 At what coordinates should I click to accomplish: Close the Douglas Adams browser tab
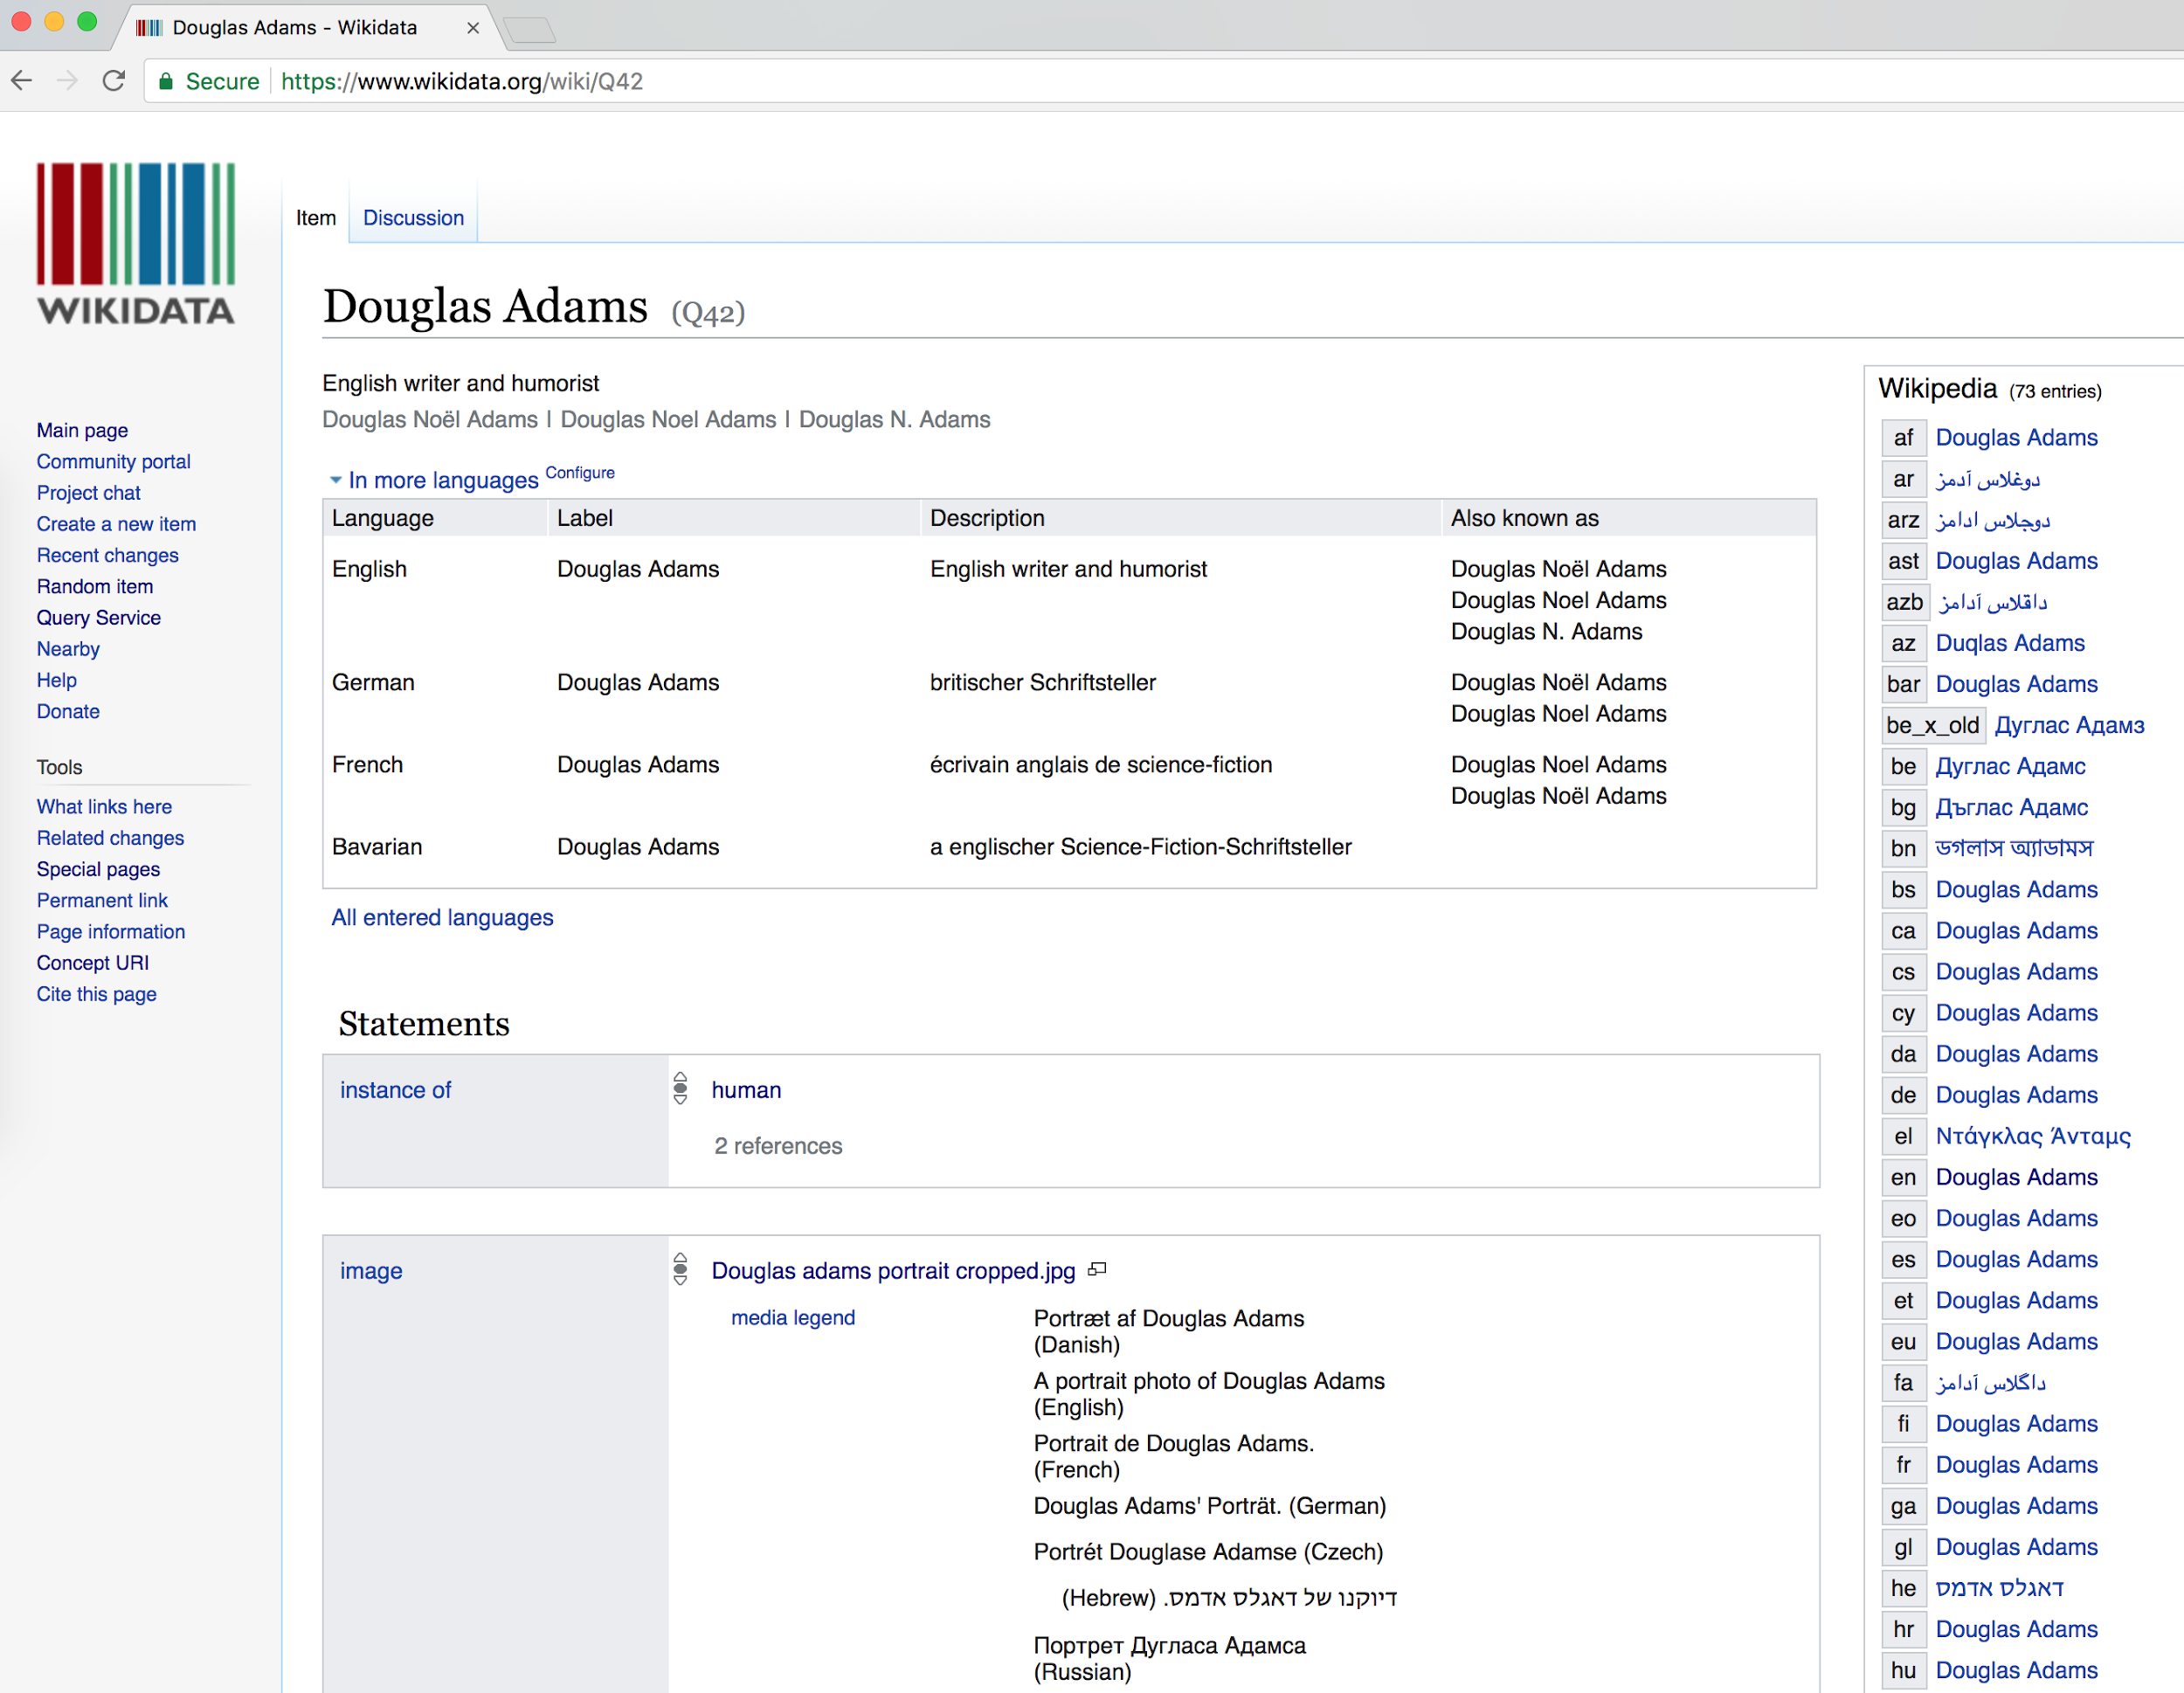point(473,28)
